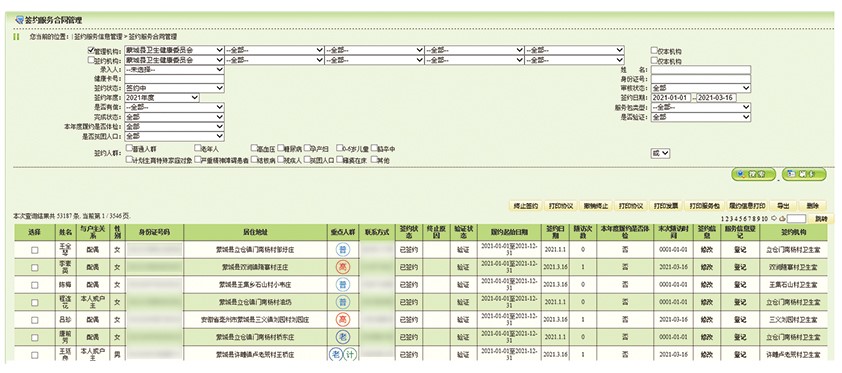Click the 高 badge in the 双涧镇 row
The image size is (842, 373).
click(343, 267)
